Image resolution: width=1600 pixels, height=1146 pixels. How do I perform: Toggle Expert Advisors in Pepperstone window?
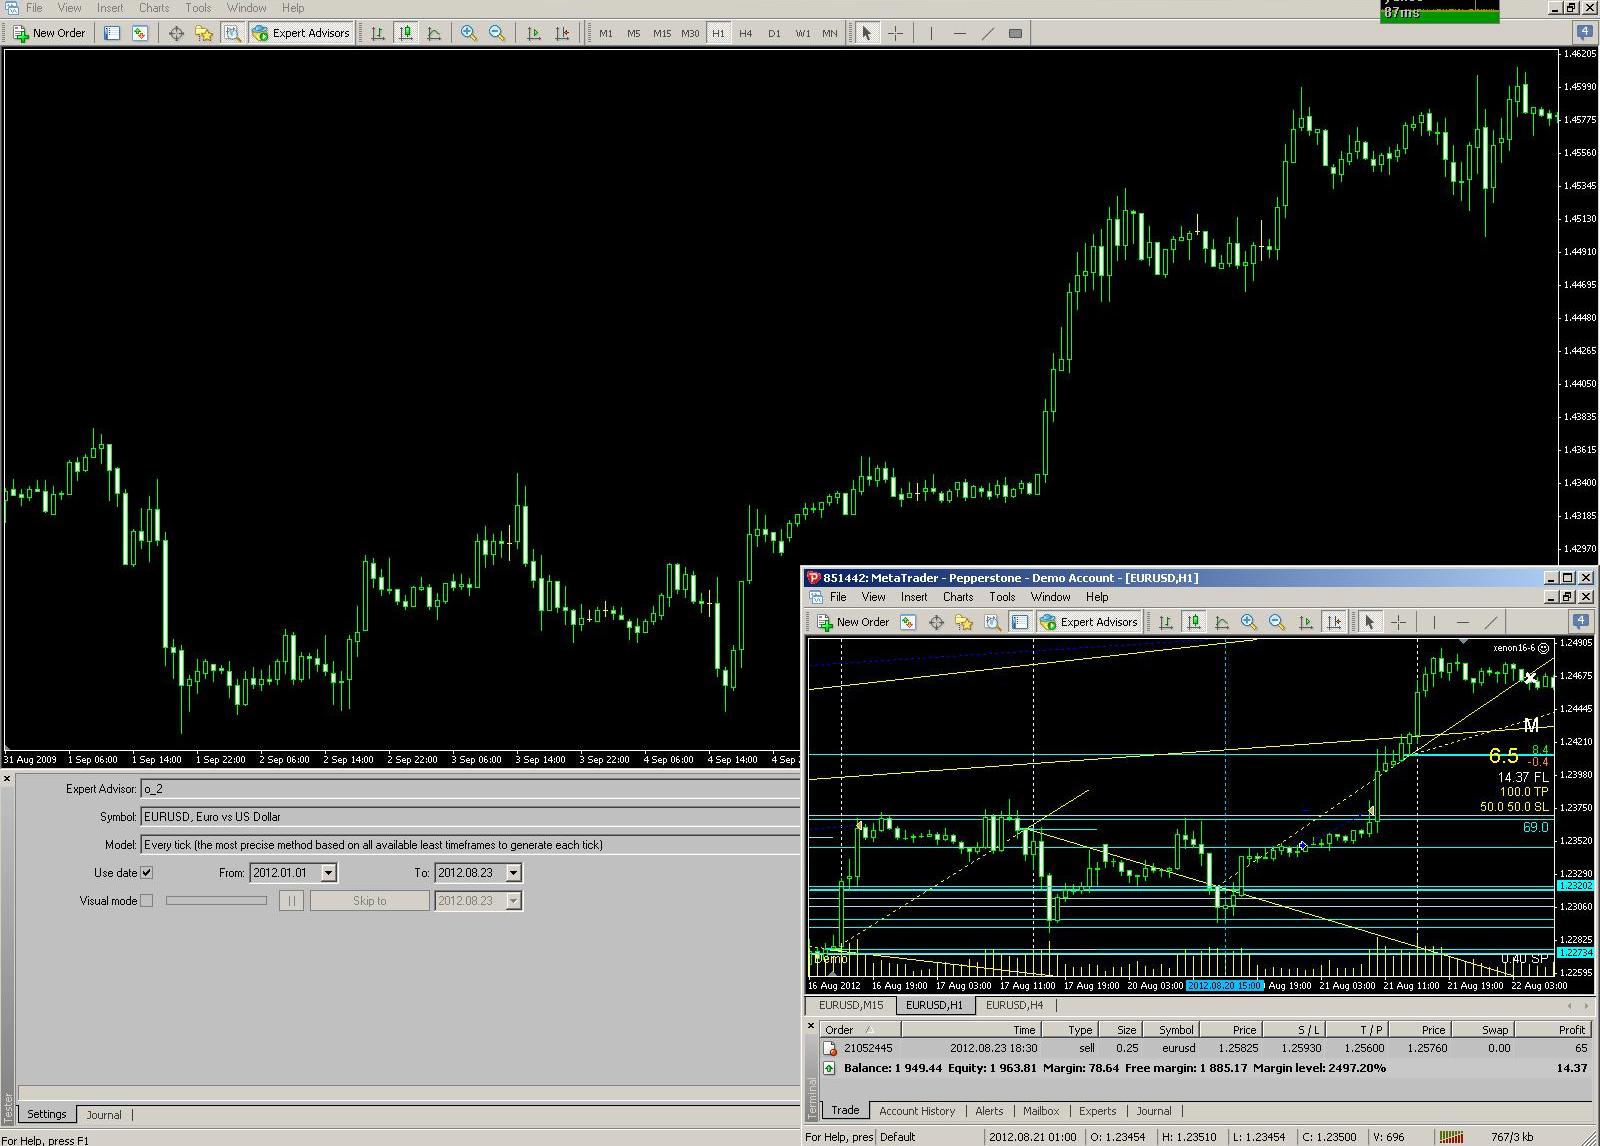point(1089,622)
